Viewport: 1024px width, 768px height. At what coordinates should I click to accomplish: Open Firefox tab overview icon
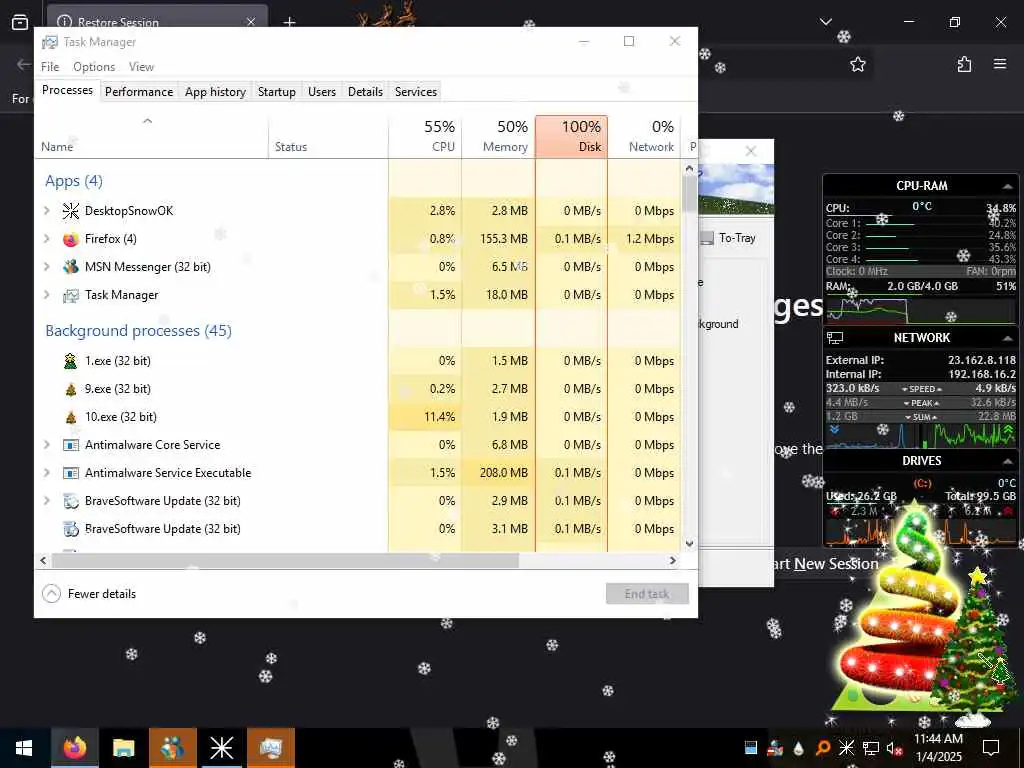pyautogui.click(x=20, y=22)
